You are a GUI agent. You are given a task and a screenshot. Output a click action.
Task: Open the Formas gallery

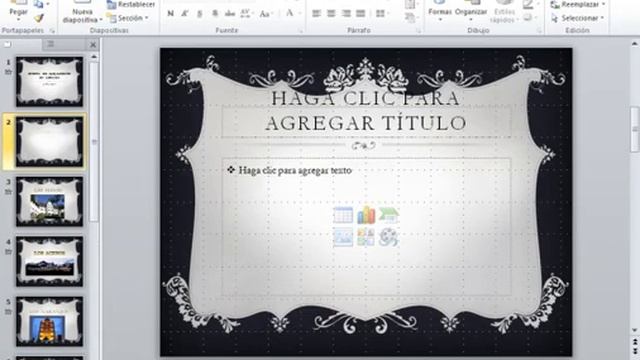pos(440,11)
